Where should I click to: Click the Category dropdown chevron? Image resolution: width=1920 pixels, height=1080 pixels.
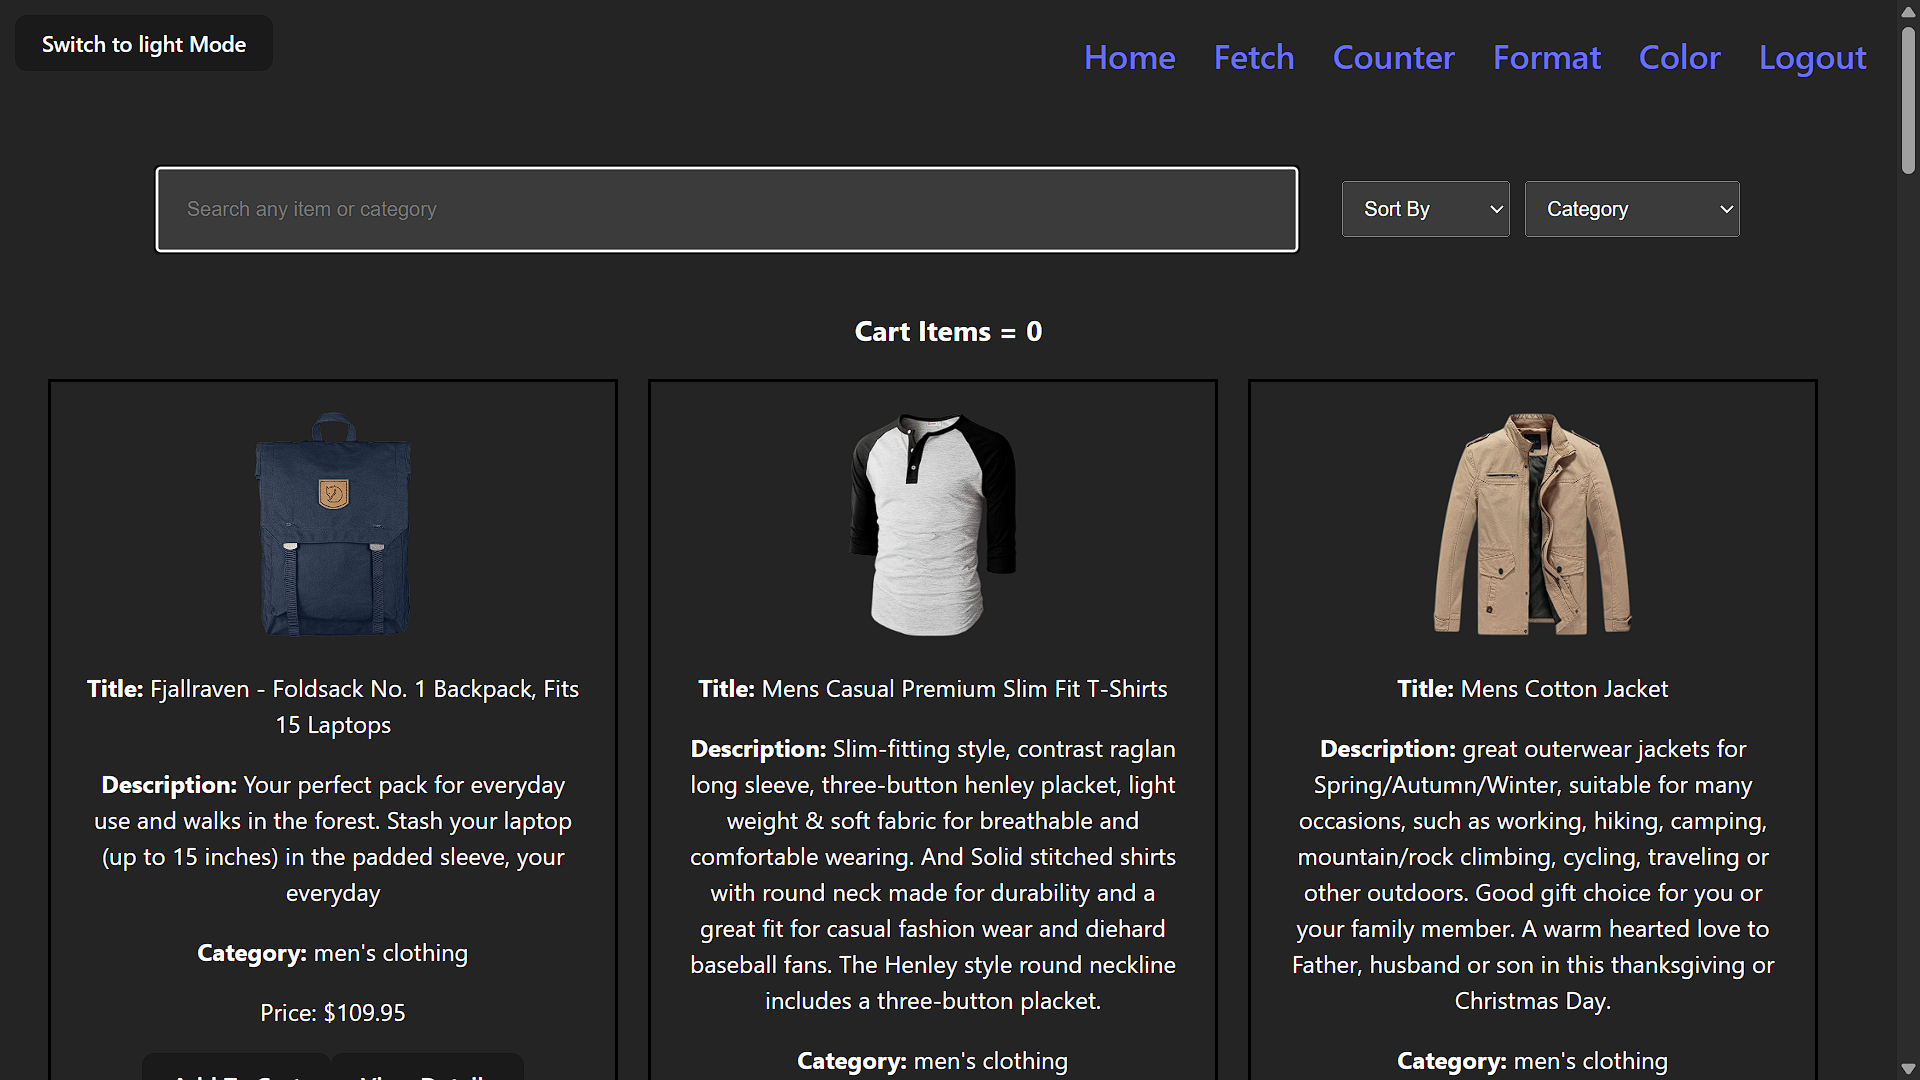tap(1726, 209)
